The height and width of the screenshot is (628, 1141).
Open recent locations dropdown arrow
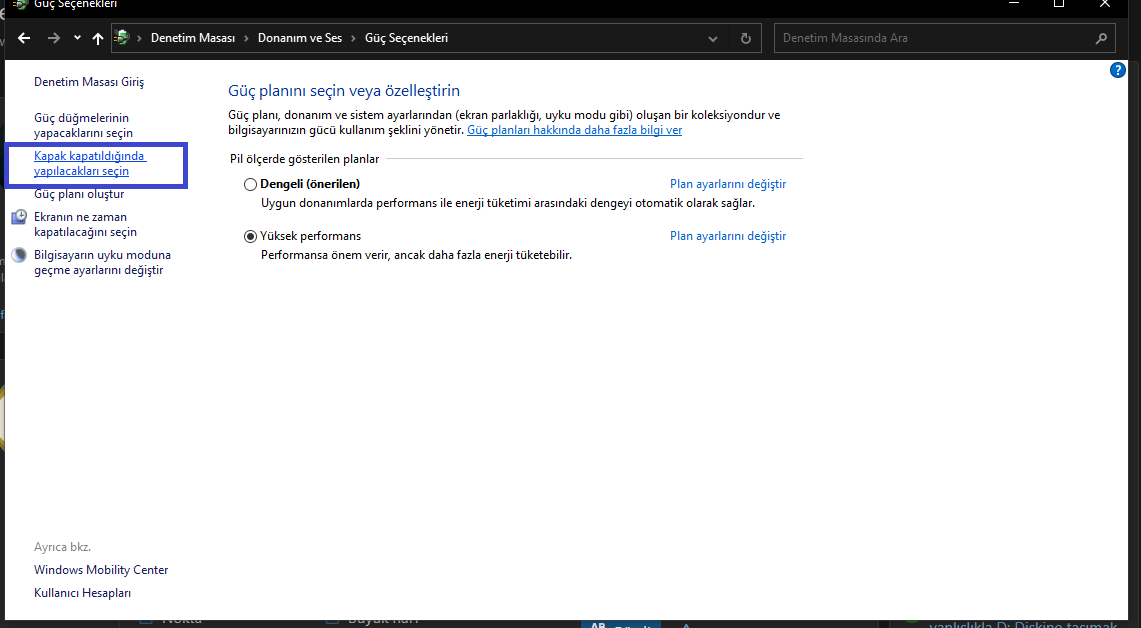[x=77, y=38]
